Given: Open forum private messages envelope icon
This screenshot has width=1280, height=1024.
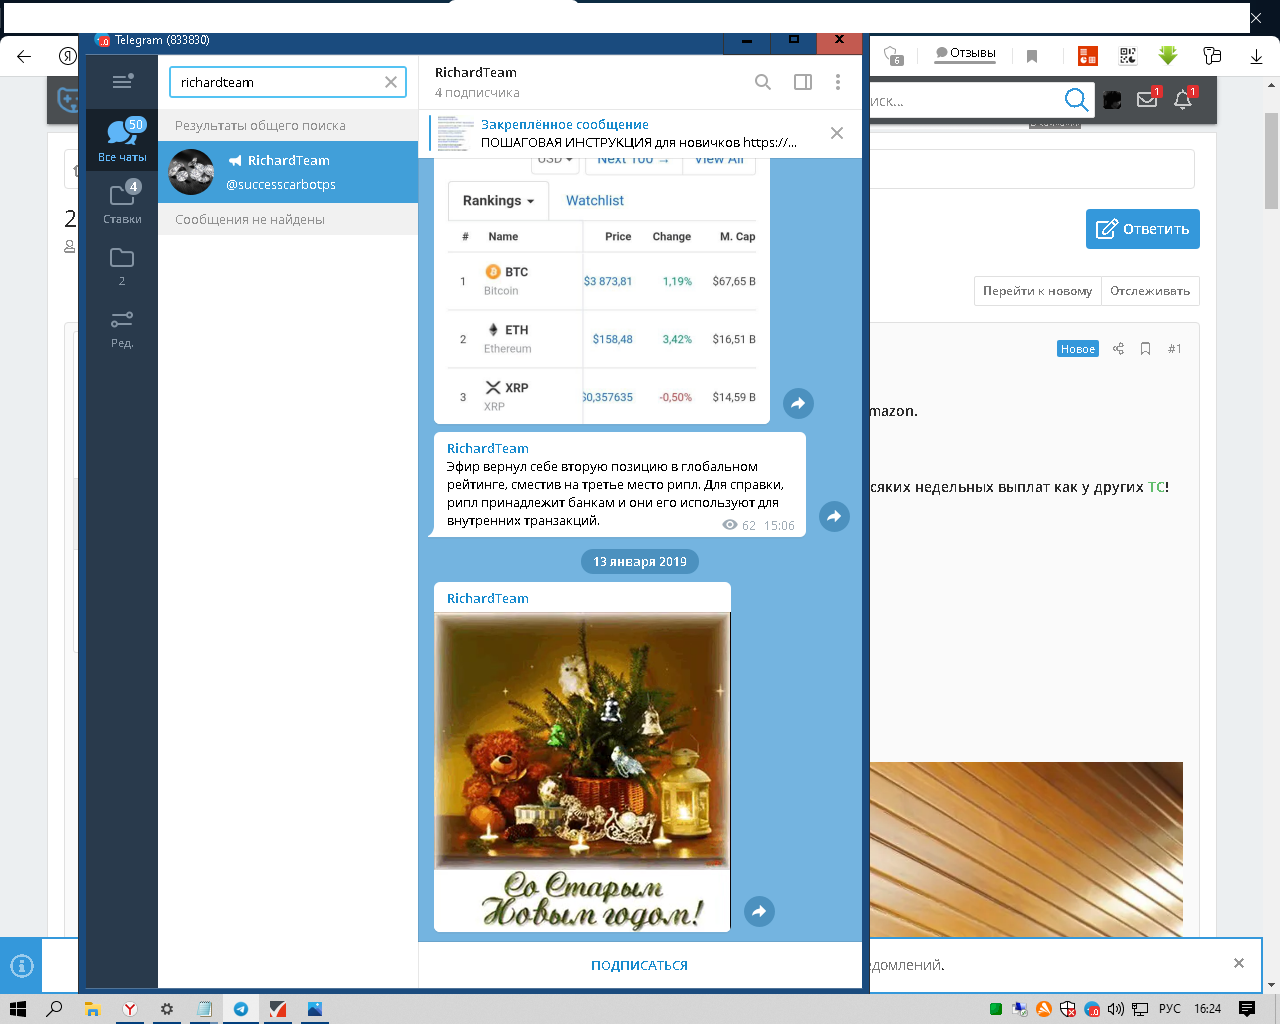Looking at the screenshot, I should [1148, 98].
